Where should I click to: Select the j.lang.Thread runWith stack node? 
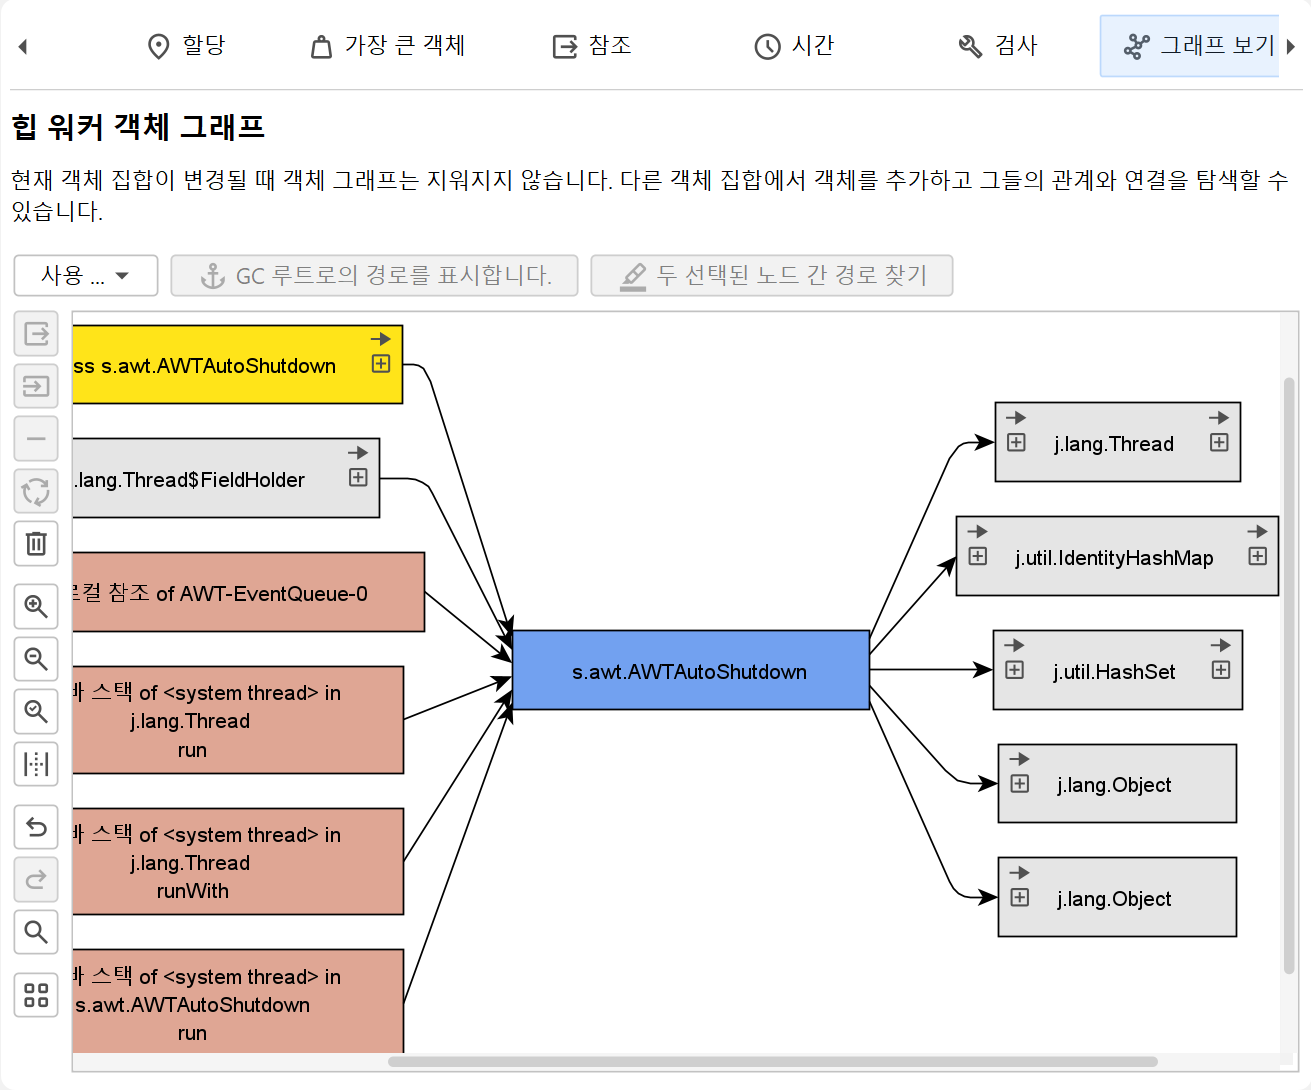(238, 862)
